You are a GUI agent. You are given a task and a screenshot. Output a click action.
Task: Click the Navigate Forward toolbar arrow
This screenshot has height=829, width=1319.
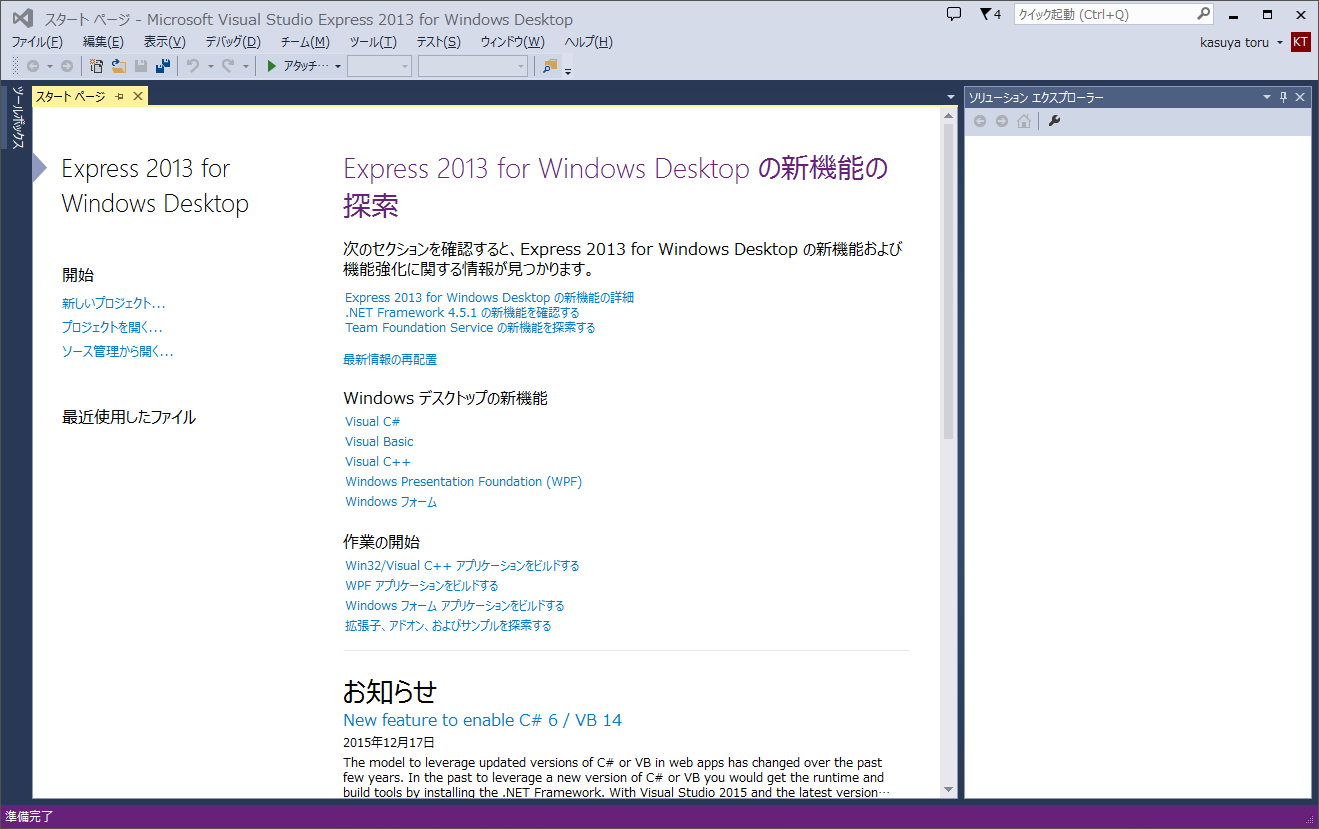pos(67,66)
